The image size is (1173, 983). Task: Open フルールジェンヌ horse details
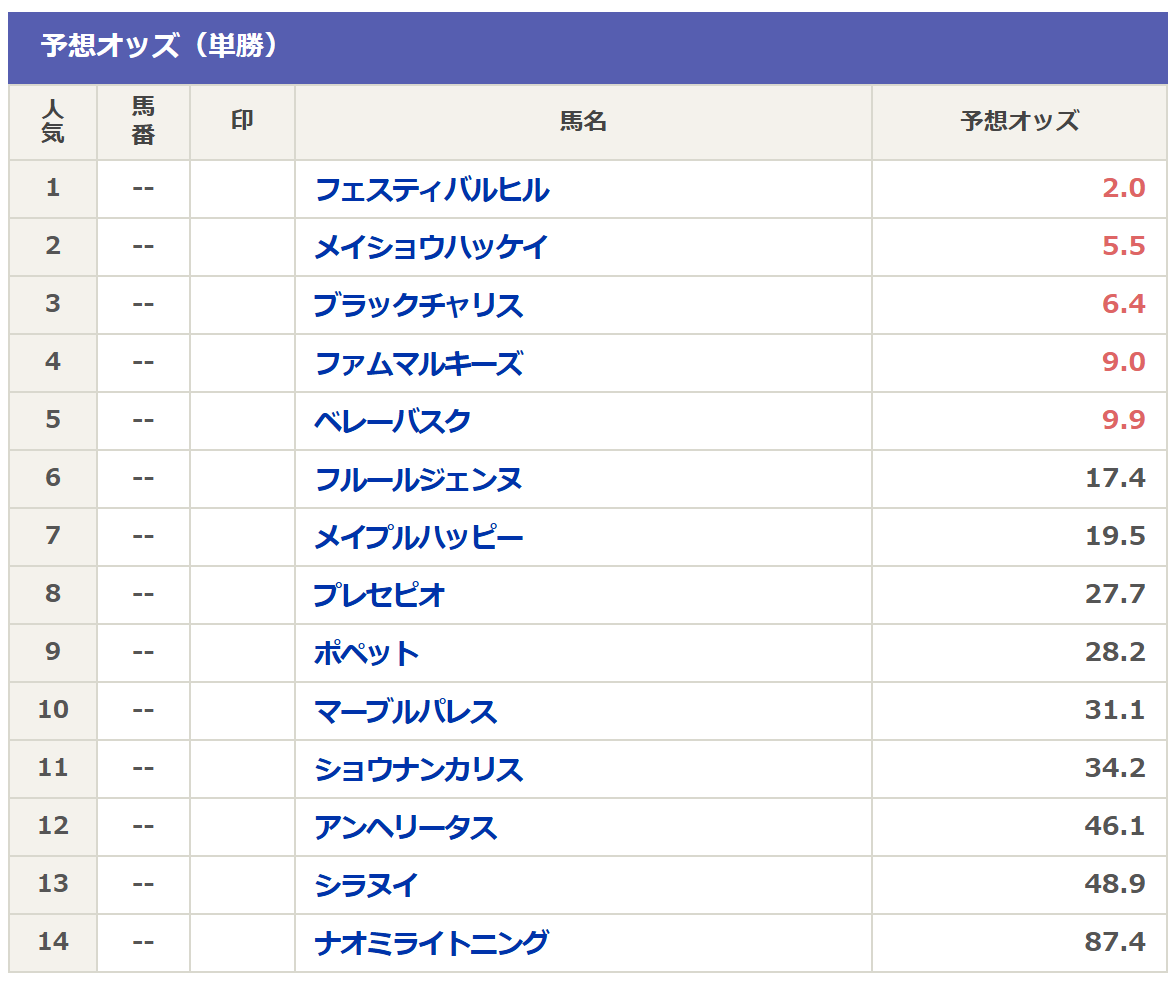coord(418,479)
